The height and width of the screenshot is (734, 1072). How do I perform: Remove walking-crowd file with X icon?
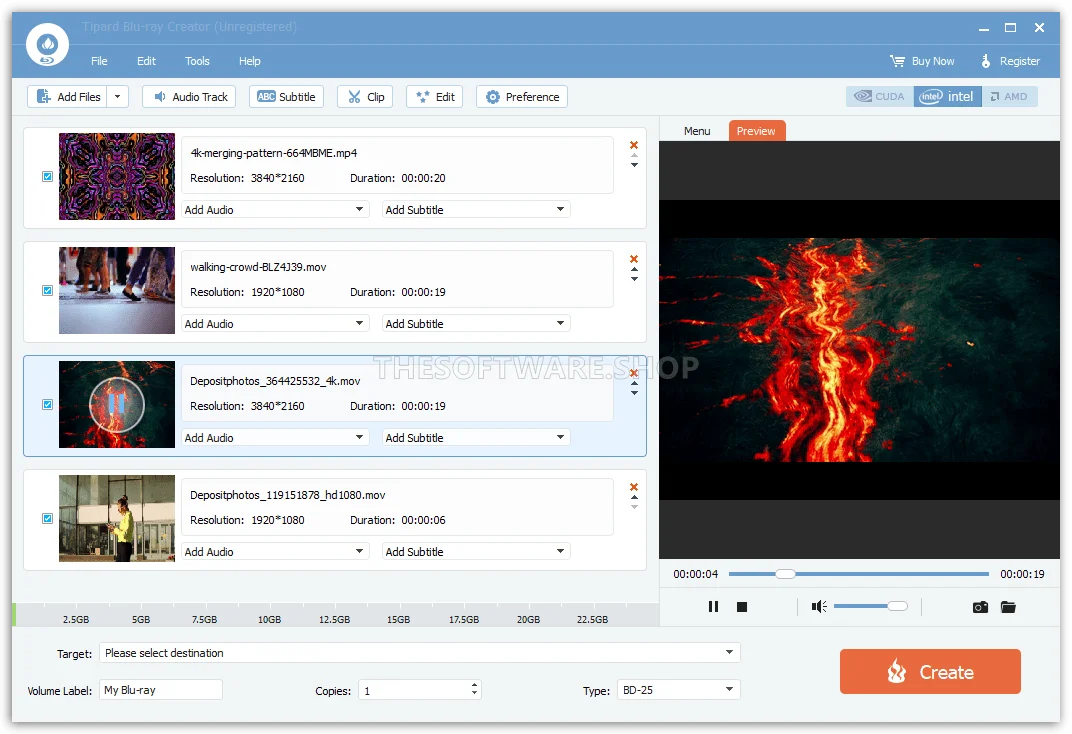(634, 258)
